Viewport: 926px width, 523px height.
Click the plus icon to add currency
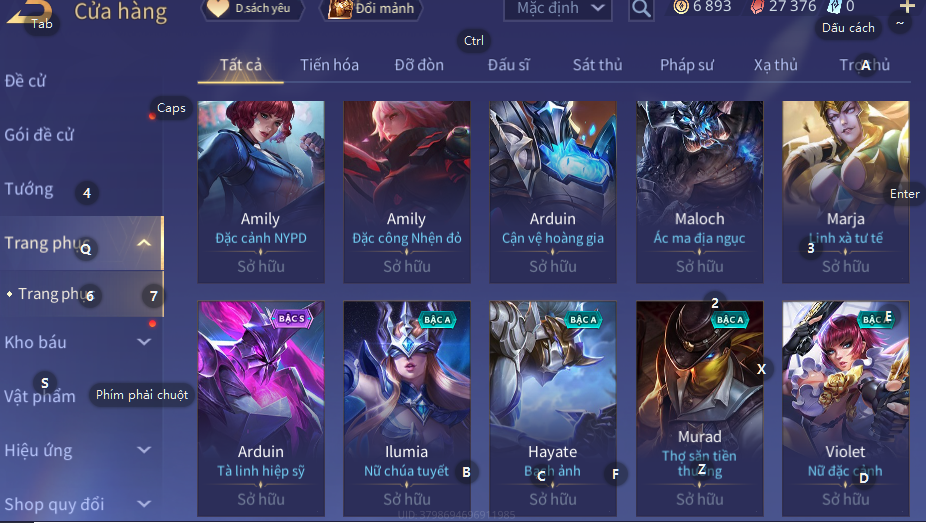pyautogui.click(x=907, y=7)
